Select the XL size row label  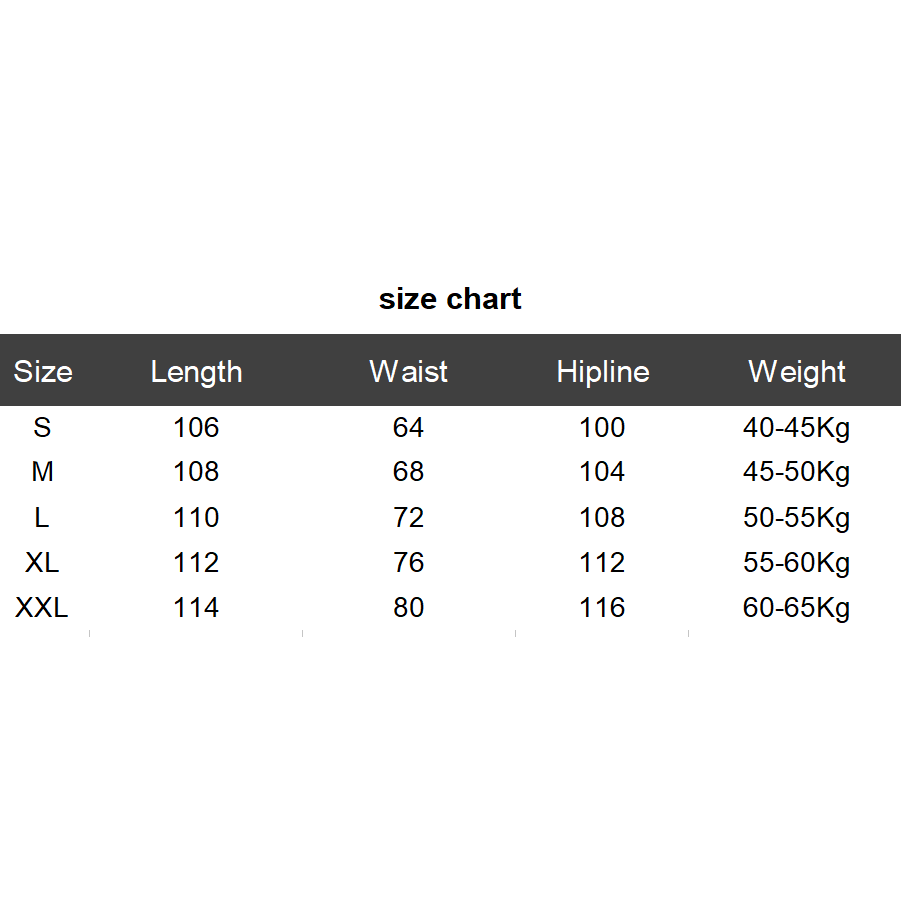(x=42, y=563)
